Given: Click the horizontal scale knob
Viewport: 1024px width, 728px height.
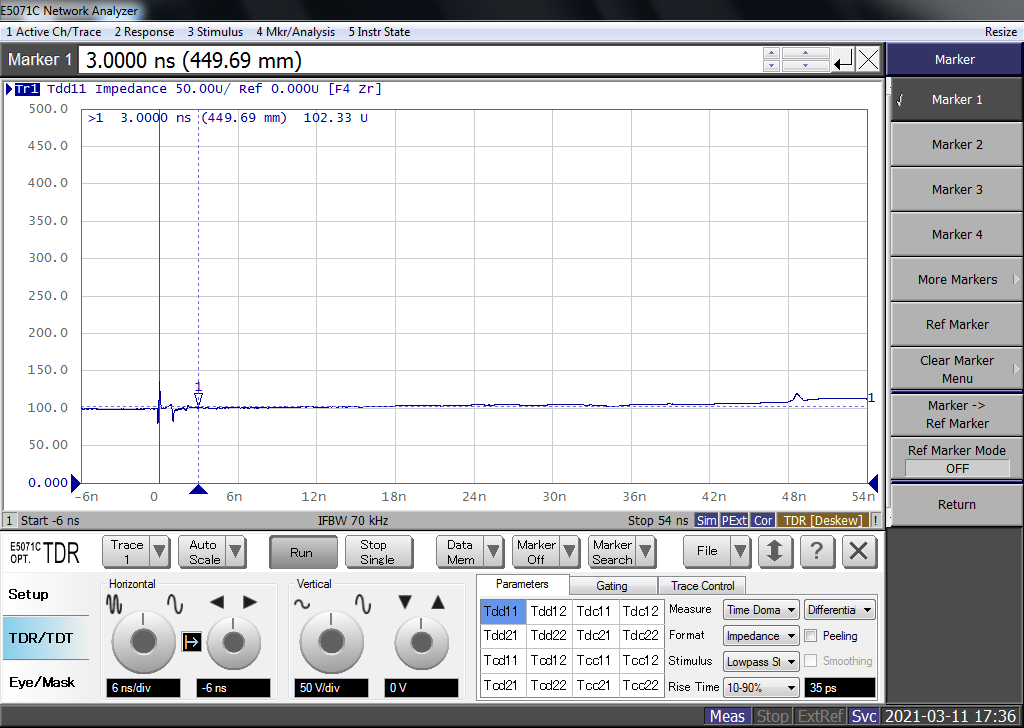Looking at the screenshot, I should tap(143, 640).
